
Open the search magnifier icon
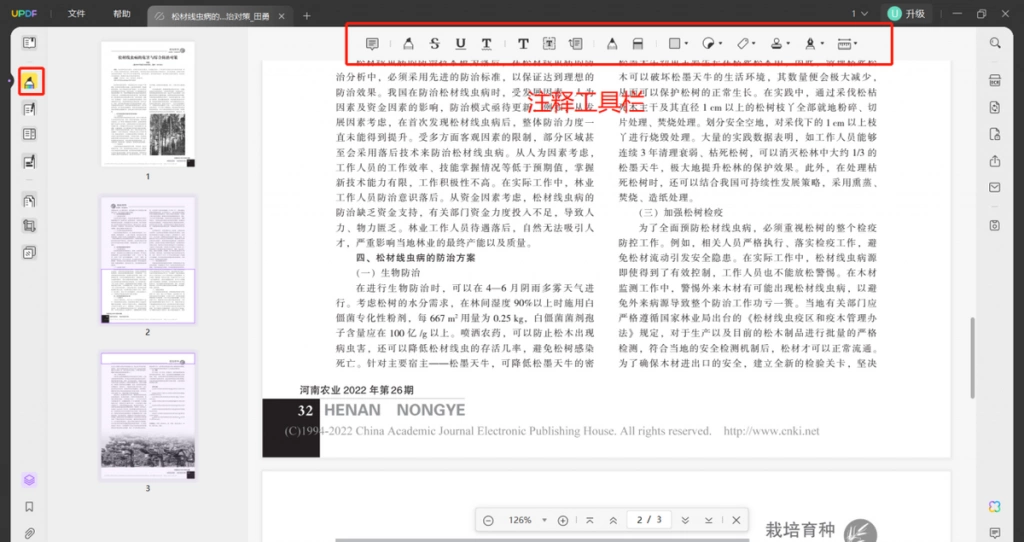(995, 43)
